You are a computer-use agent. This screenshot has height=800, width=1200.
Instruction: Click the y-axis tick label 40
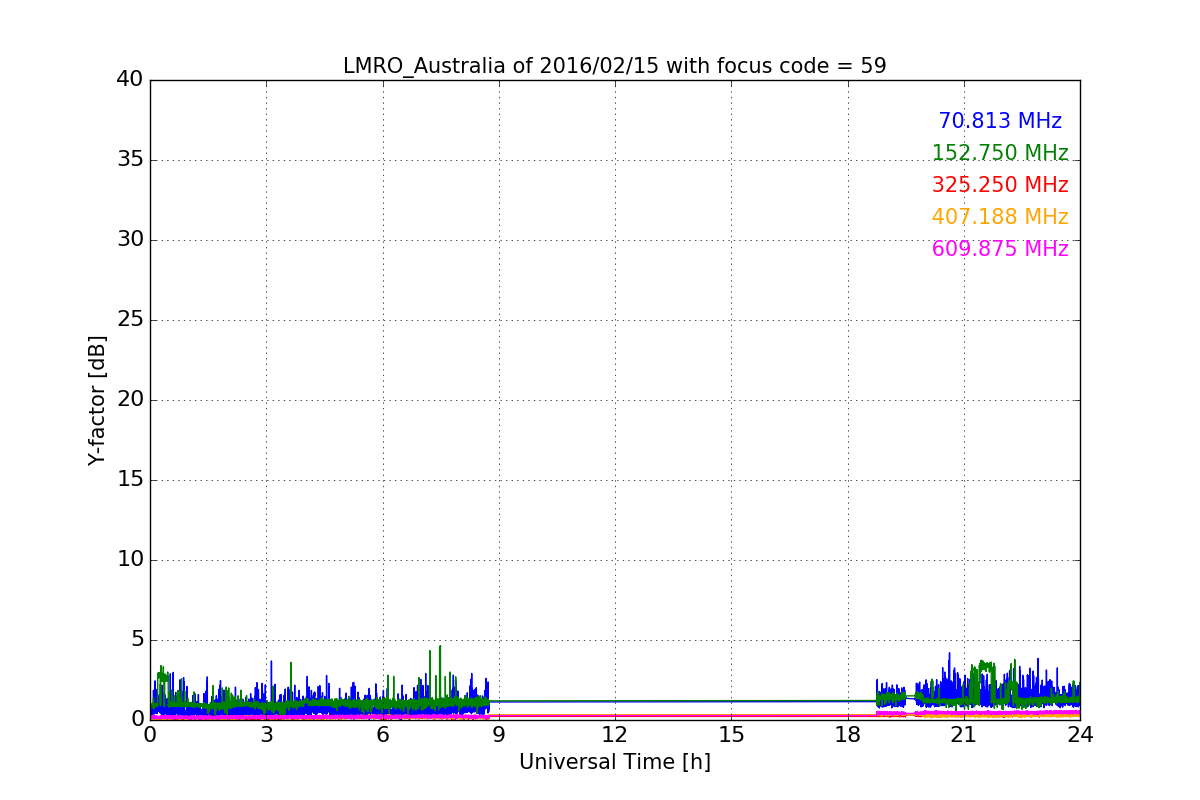coord(129,80)
